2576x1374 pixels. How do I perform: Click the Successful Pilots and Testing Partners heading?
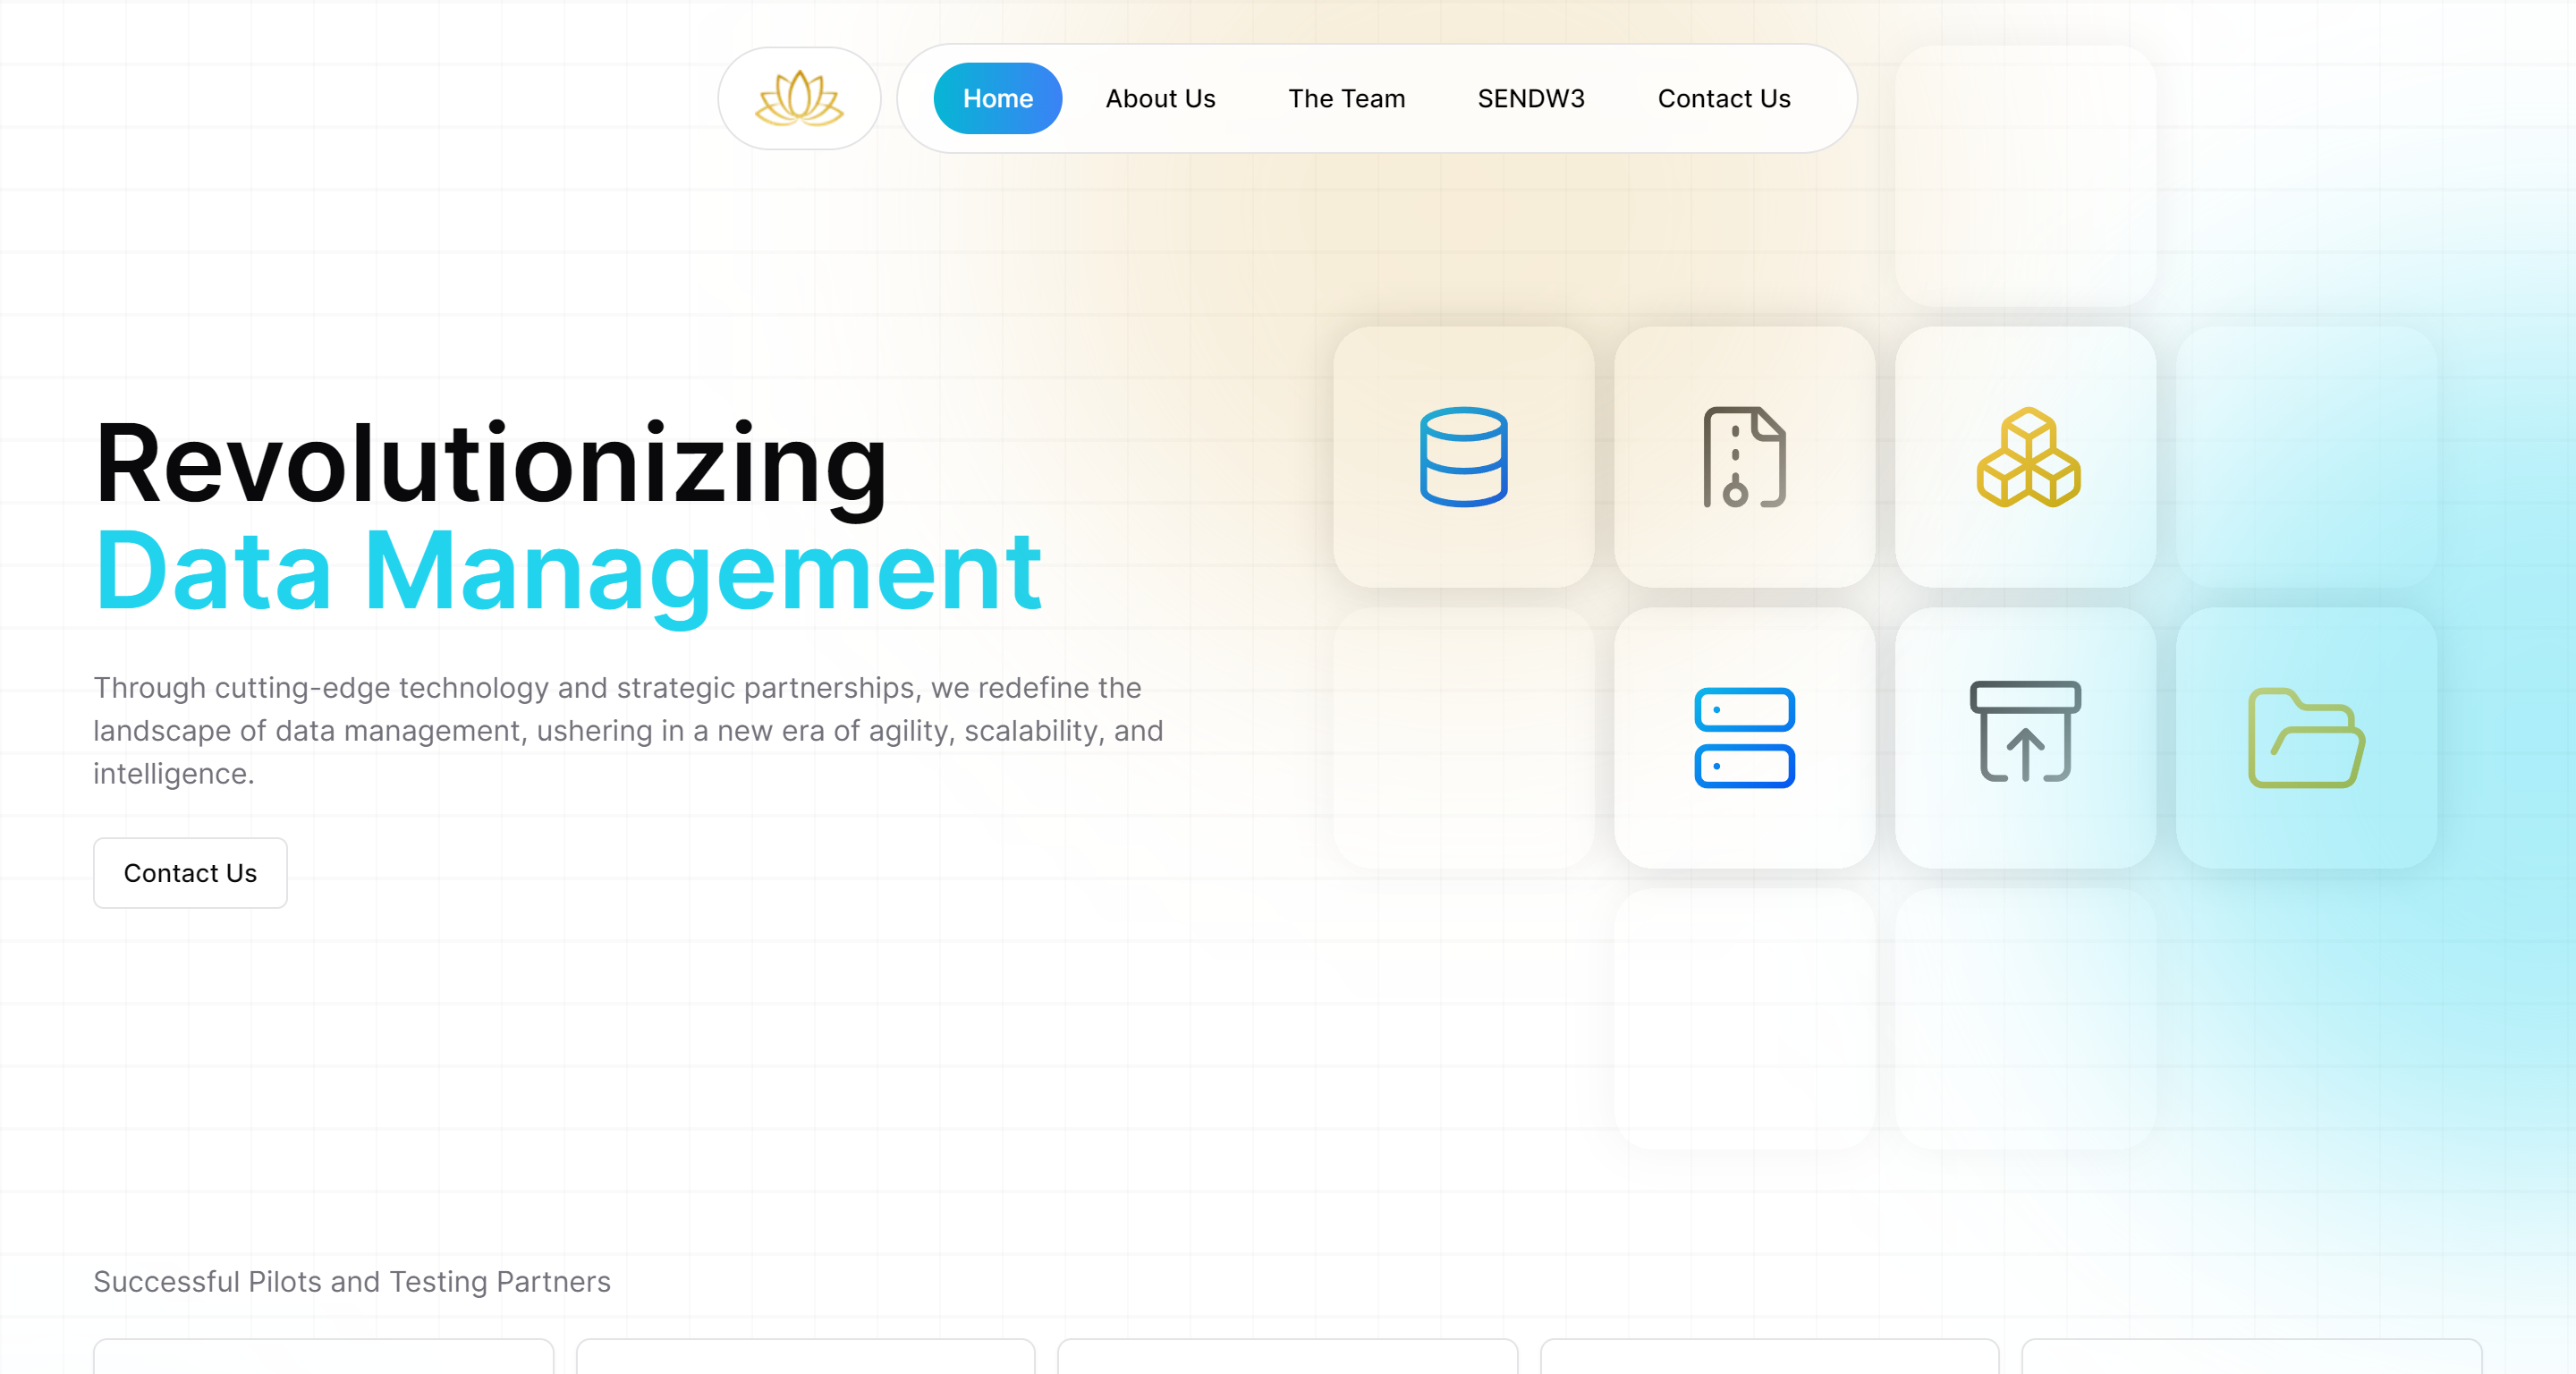(x=352, y=1282)
